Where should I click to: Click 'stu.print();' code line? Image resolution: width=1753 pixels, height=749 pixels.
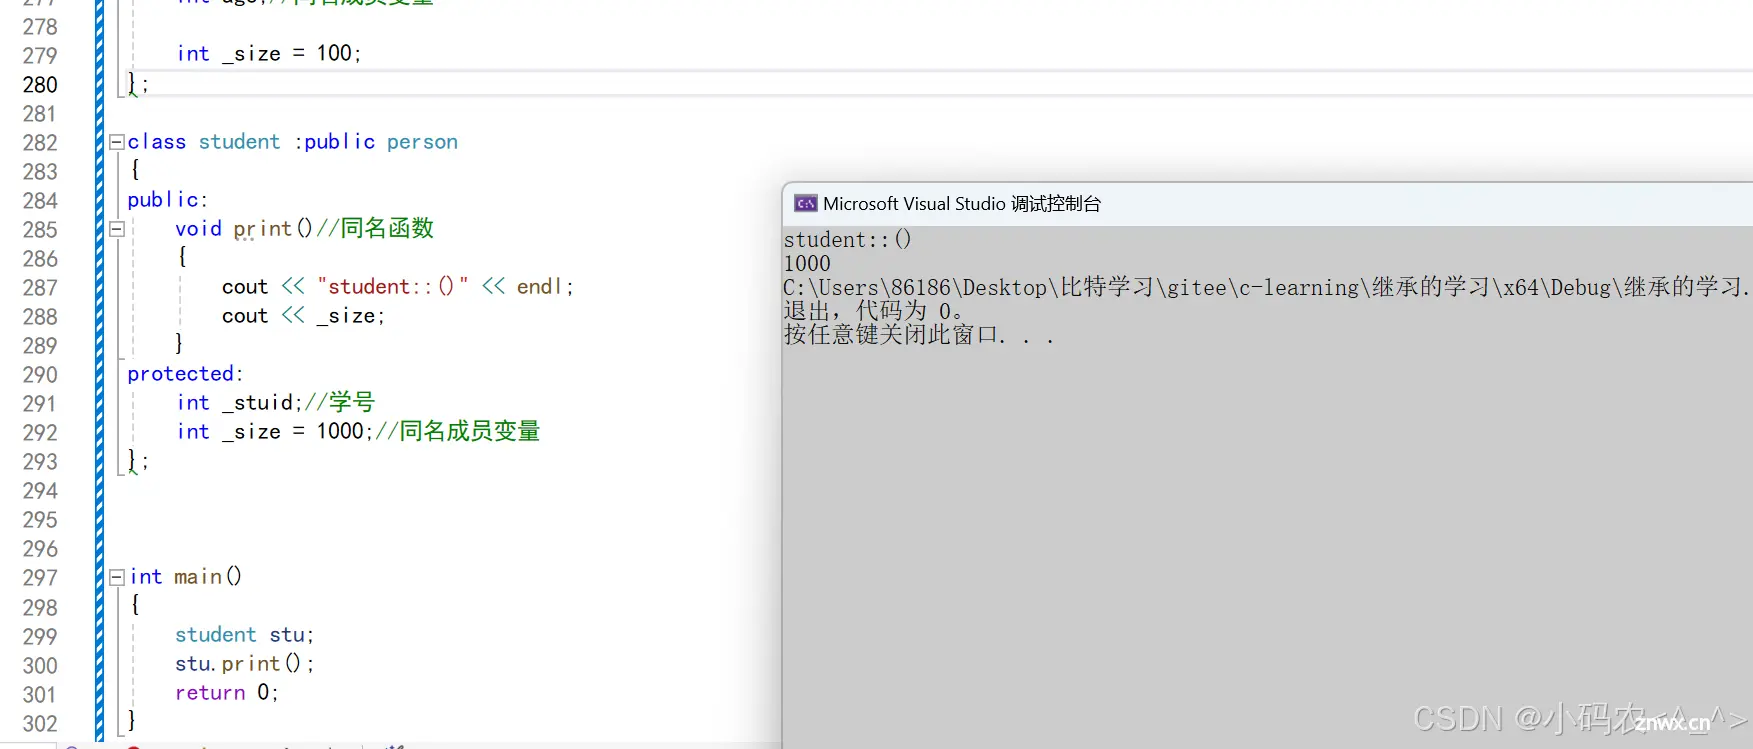tap(244, 664)
